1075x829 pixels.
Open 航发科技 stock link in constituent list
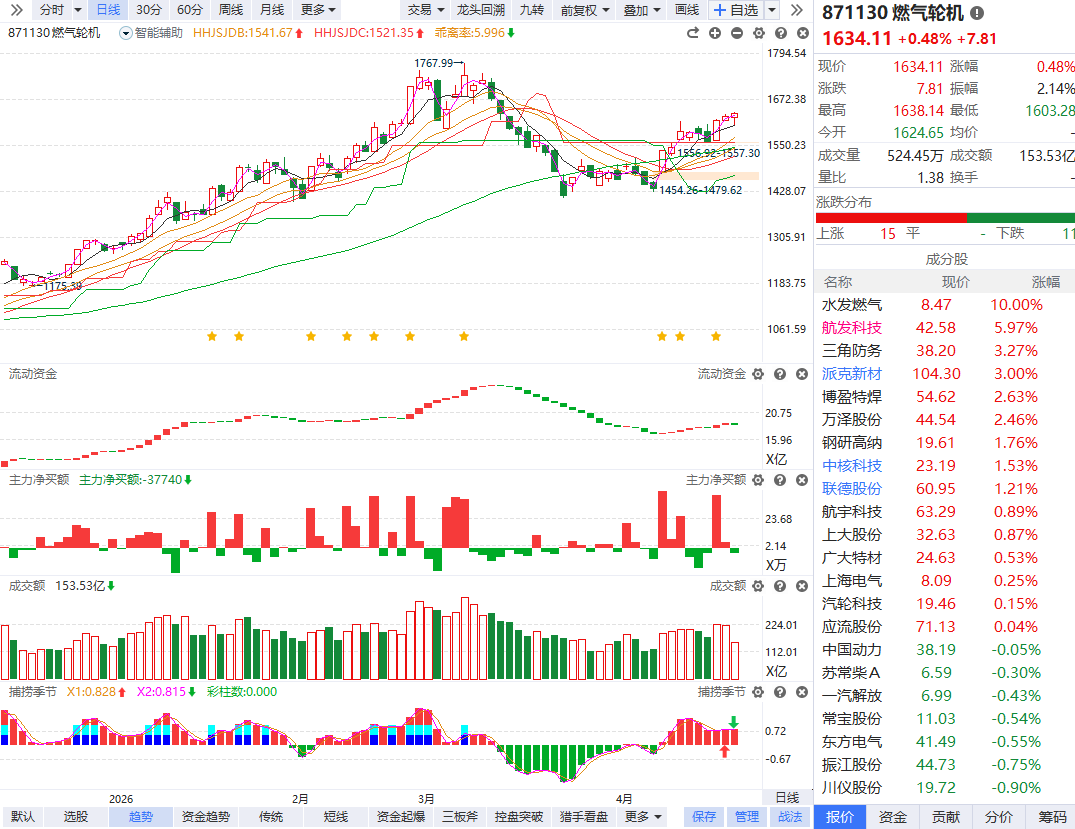click(852, 328)
